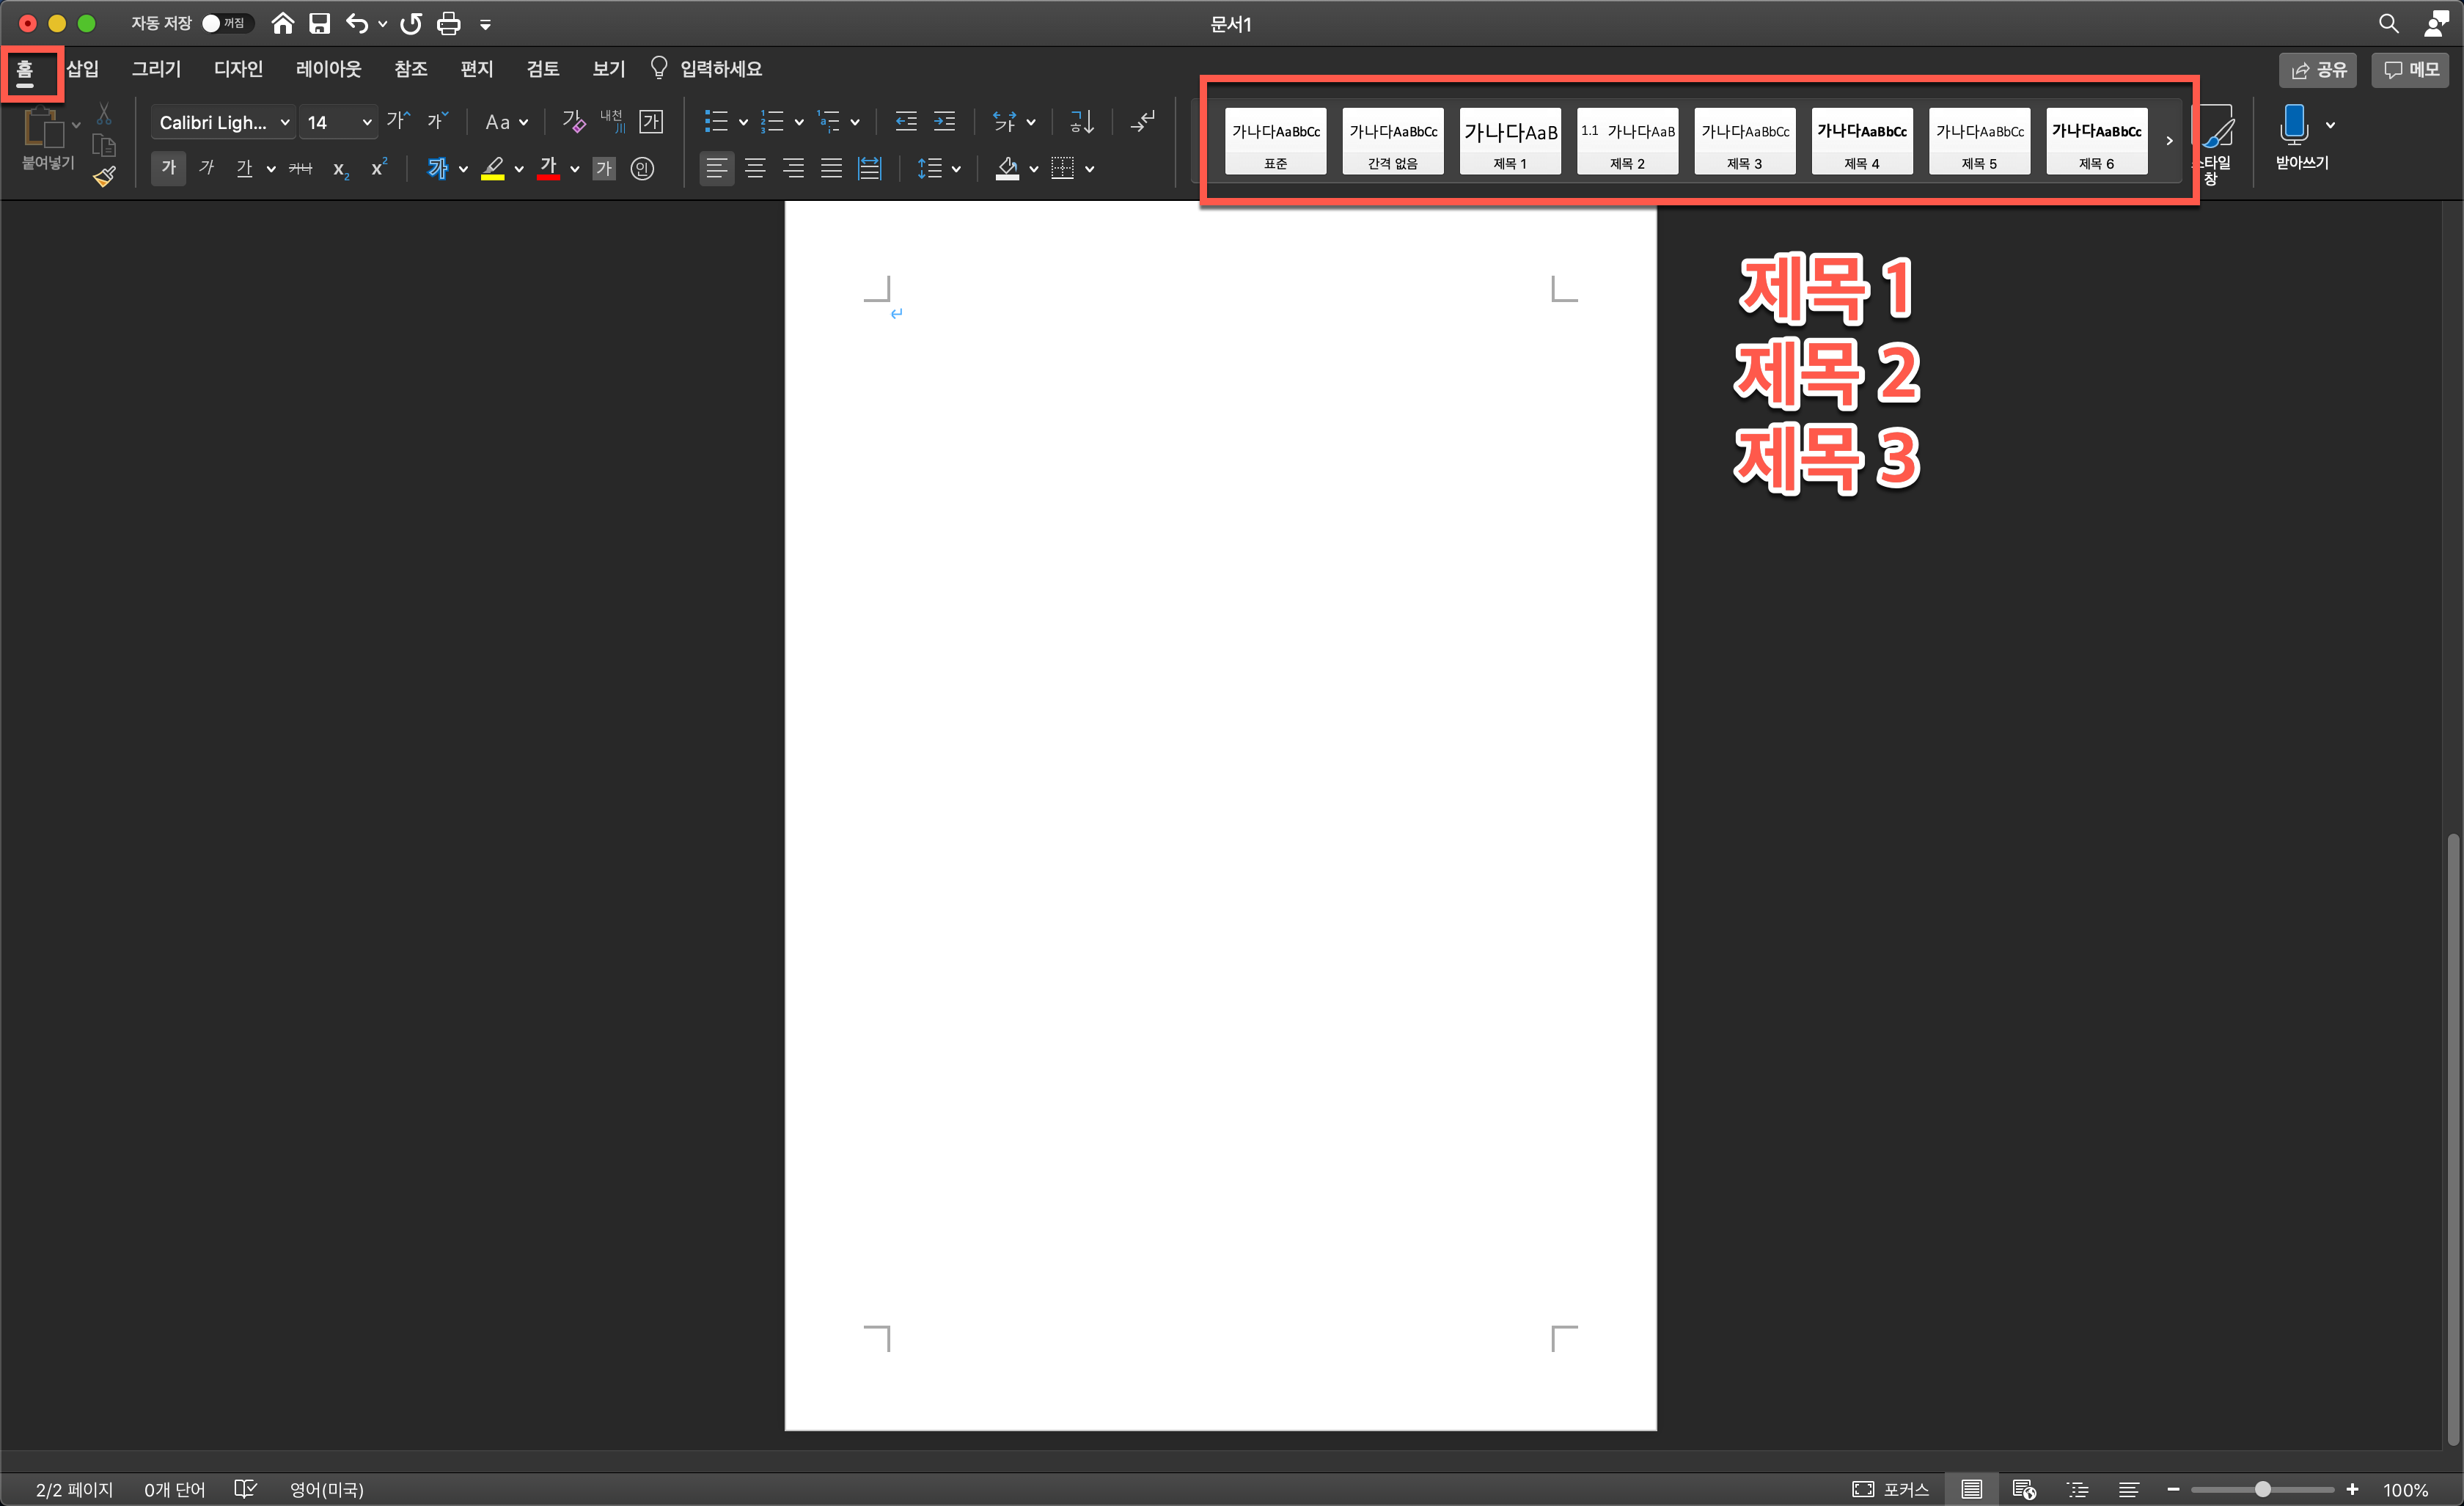Switch to the 삽입 tab
The width and height of the screenshot is (2464, 1506).
[x=83, y=69]
